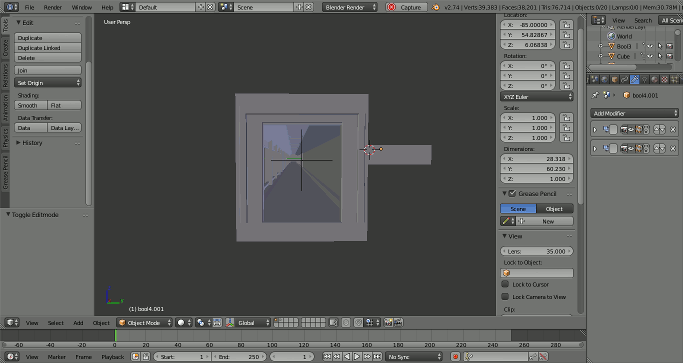Enable Lock Camera to View checkbox
The width and height of the screenshot is (683, 363).
click(505, 297)
